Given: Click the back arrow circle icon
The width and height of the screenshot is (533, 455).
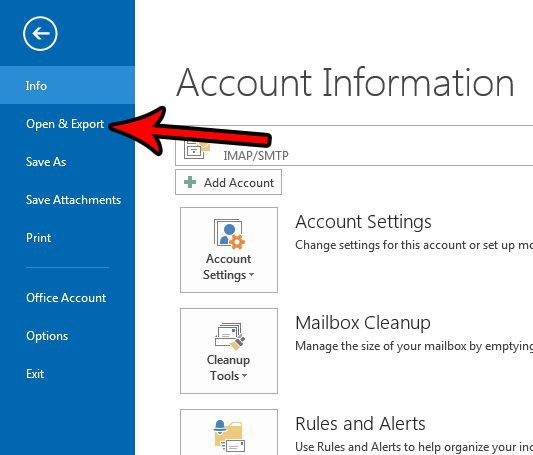Looking at the screenshot, I should pos(40,33).
